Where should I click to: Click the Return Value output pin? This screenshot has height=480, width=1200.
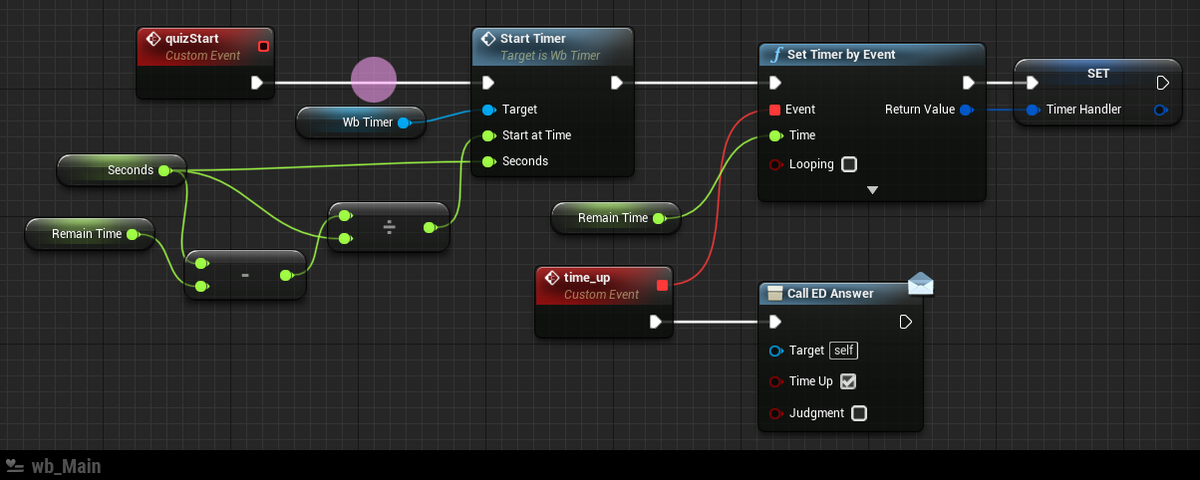tap(965, 110)
